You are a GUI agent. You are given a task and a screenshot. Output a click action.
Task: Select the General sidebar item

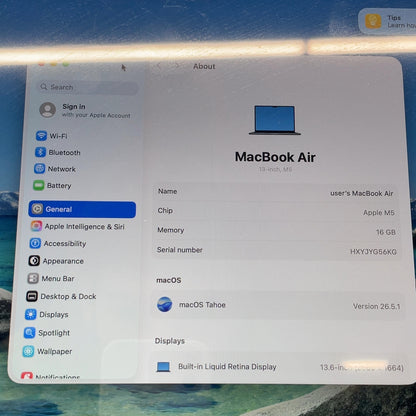tap(82, 209)
